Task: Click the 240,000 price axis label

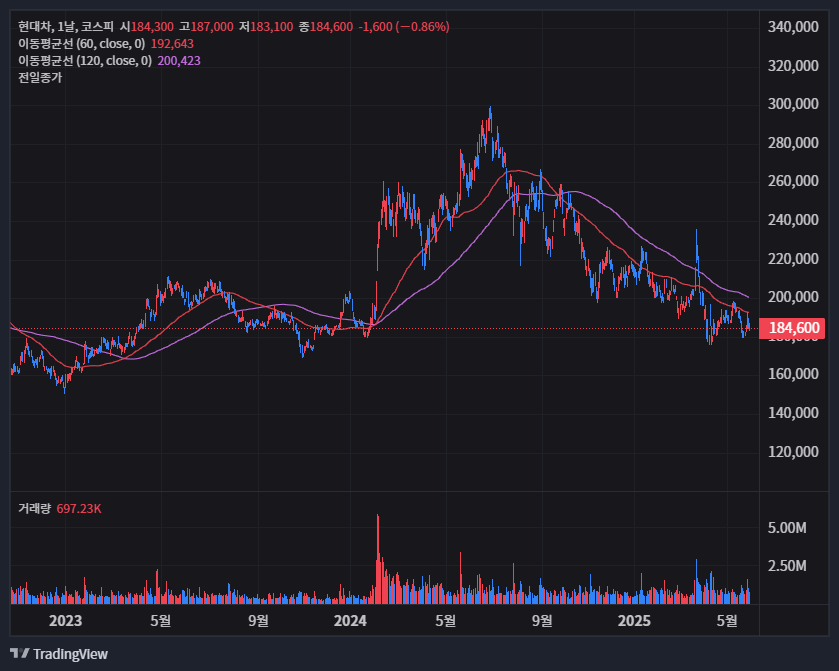Action: (793, 220)
